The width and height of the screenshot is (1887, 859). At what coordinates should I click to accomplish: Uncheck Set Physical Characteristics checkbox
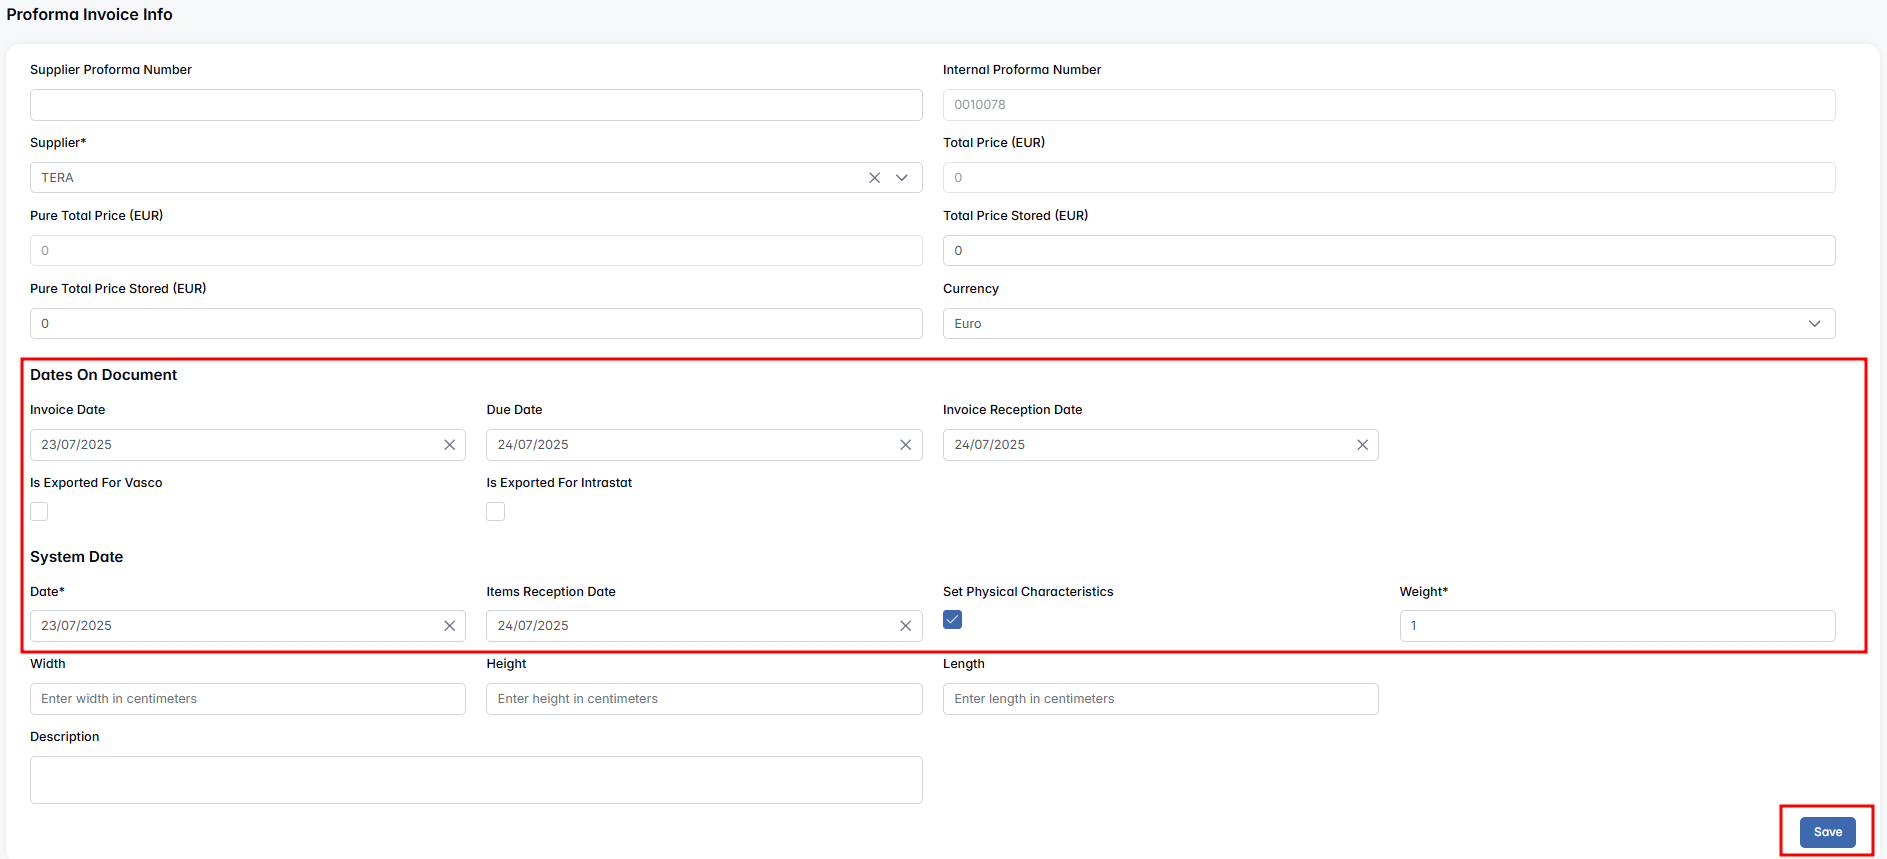(952, 620)
